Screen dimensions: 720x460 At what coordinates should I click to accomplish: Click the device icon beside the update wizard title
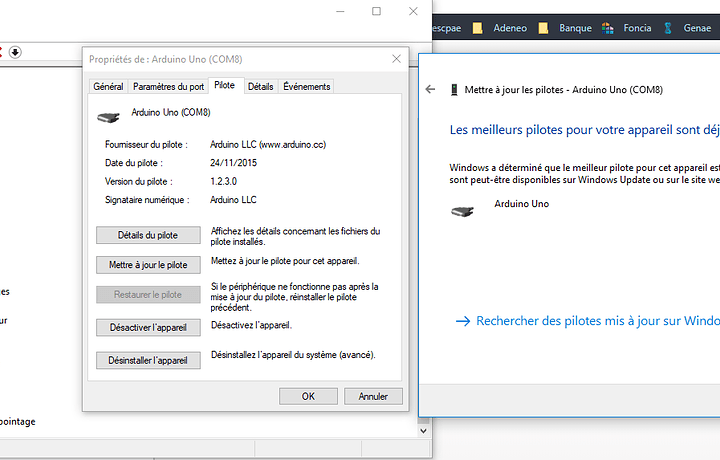(454, 90)
